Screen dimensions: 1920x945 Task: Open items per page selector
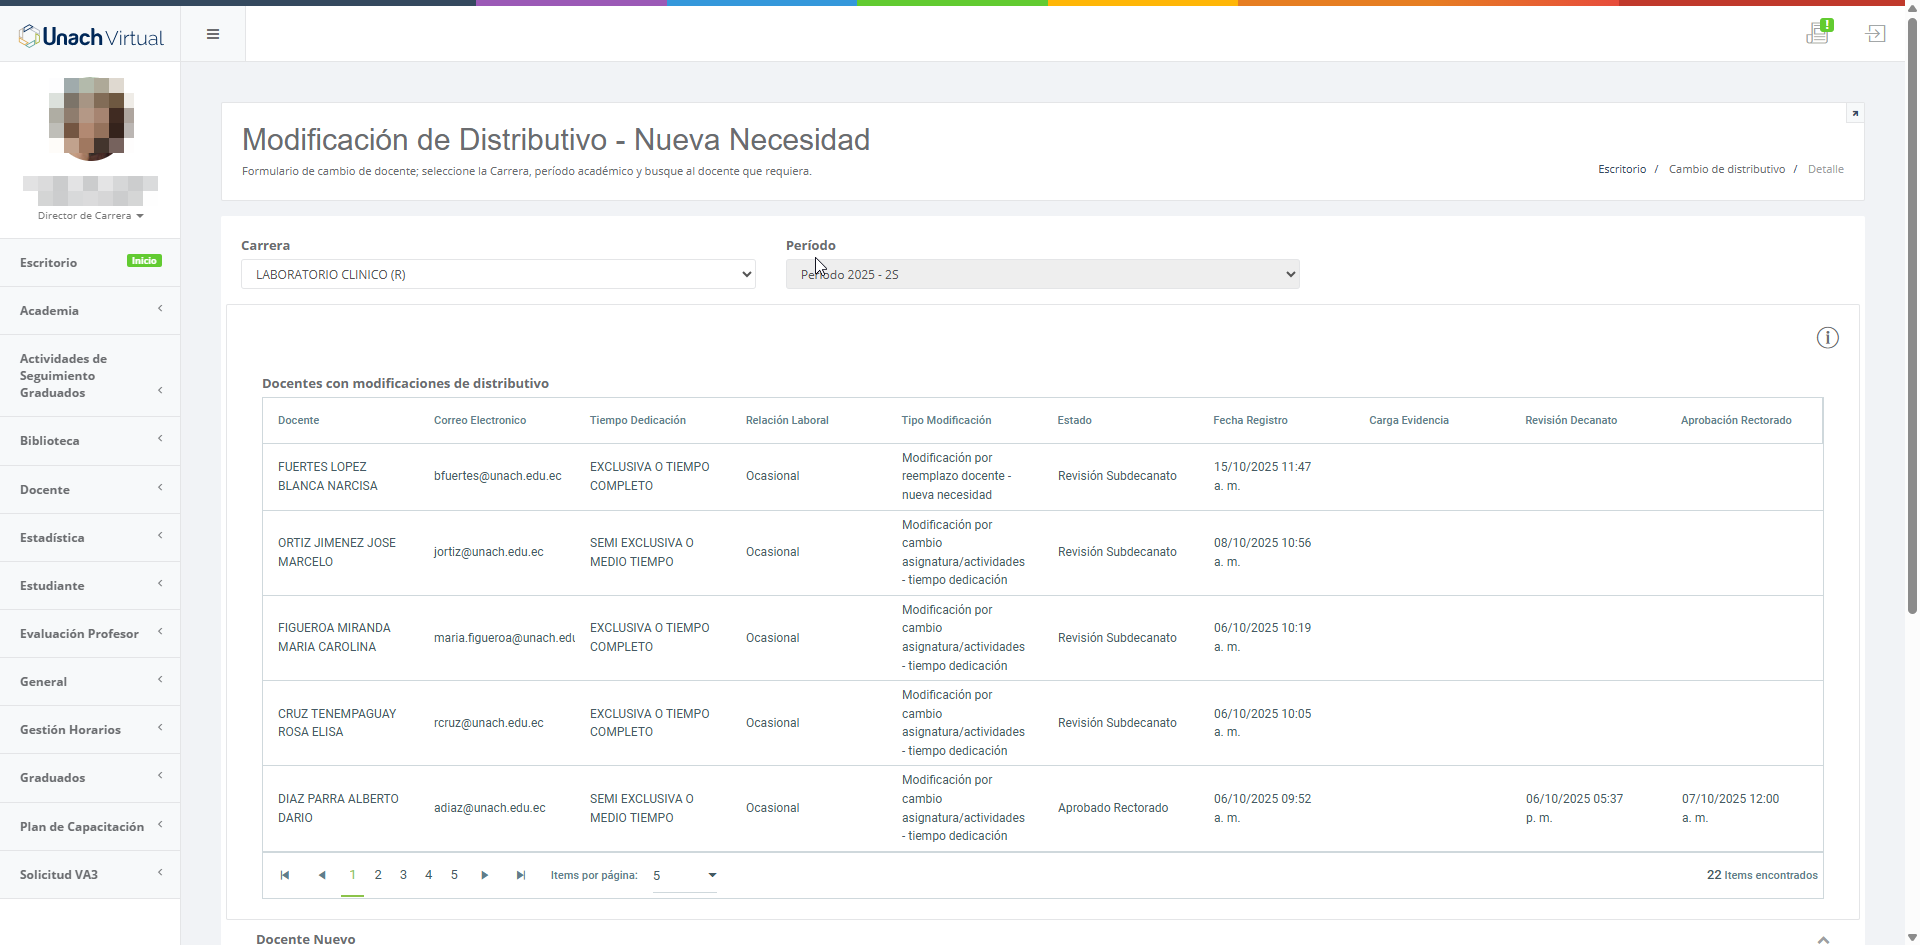point(685,875)
